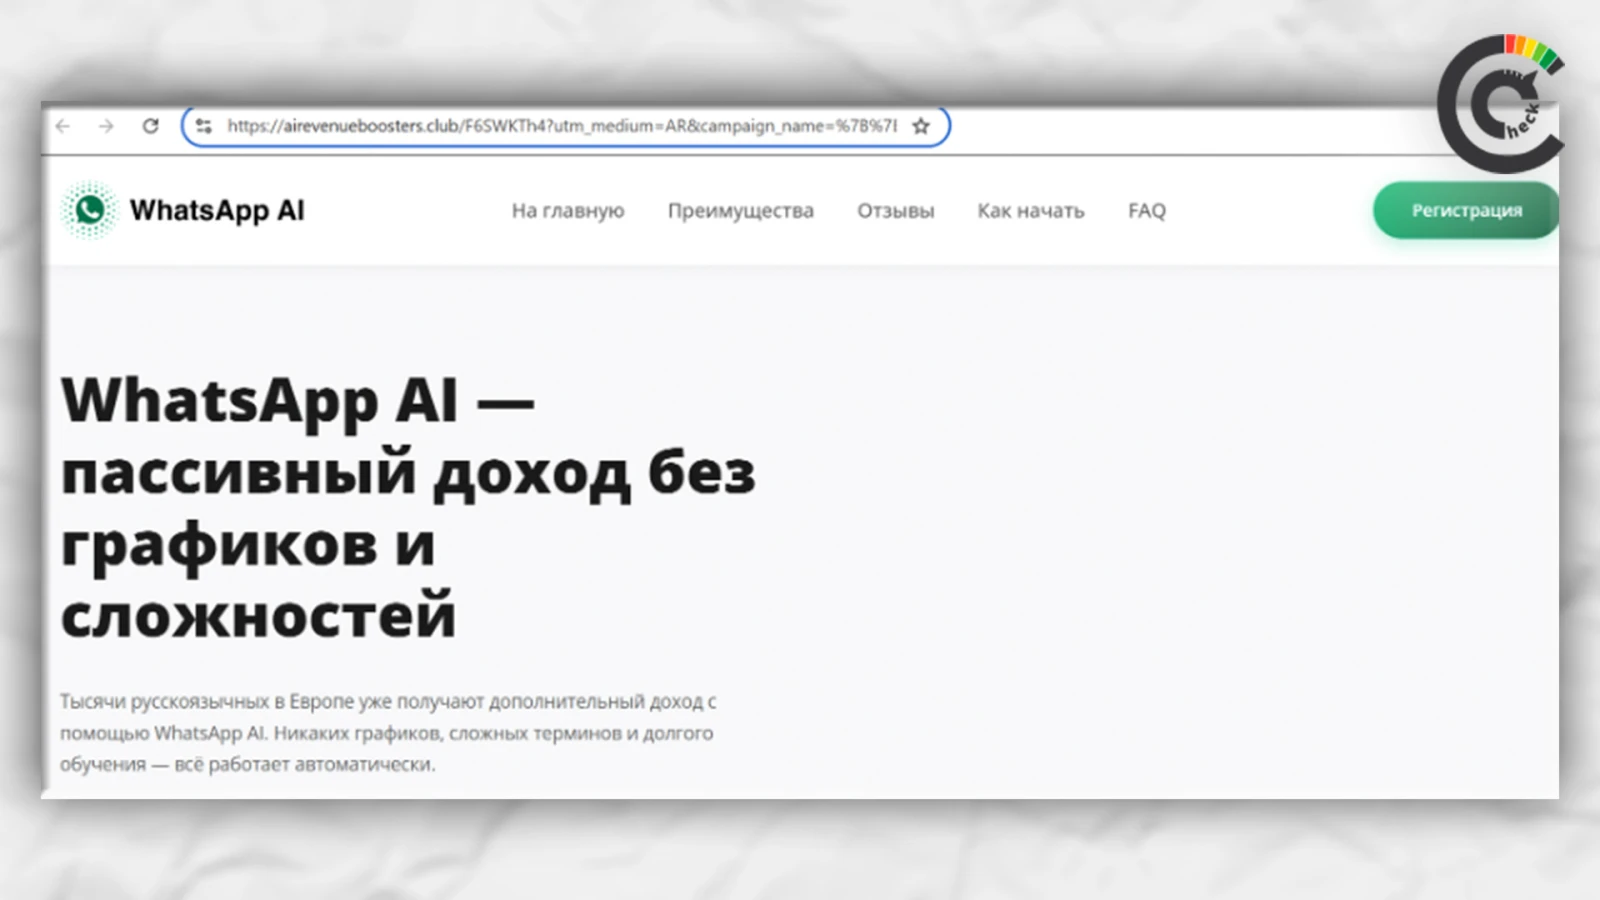Bookmark page with the star icon
Image resolution: width=1600 pixels, height=900 pixels.
click(x=921, y=126)
